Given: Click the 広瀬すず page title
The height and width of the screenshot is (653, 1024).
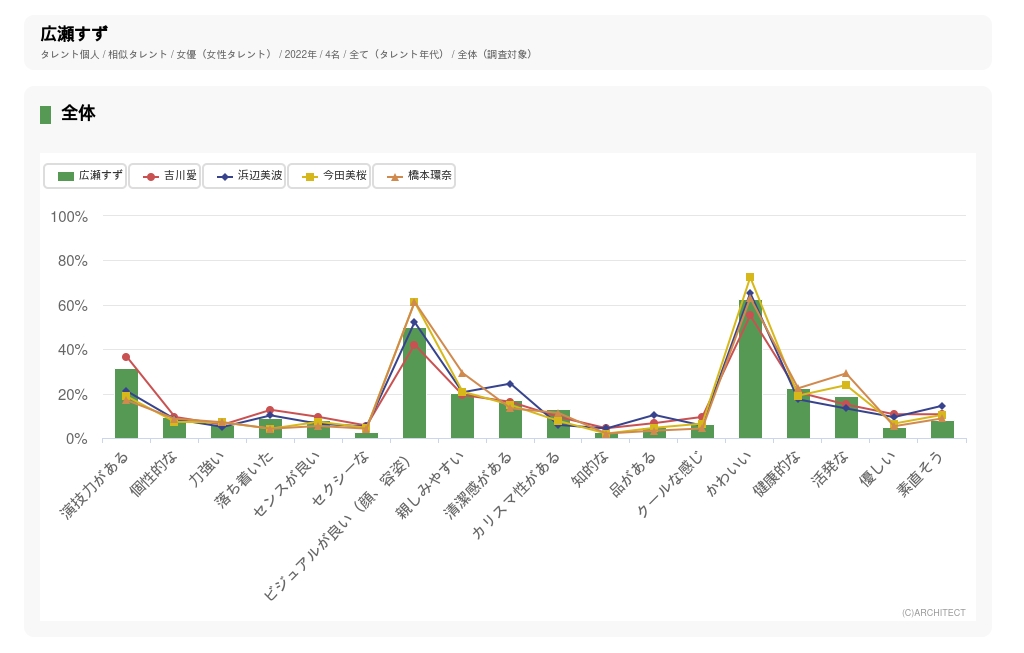Looking at the screenshot, I should (x=75, y=35).
